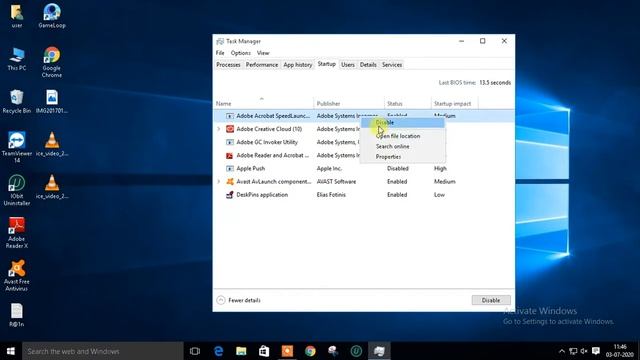Open the Action Center notifications icon
Image resolution: width=640 pixels, height=360 pixels.
click(596, 351)
